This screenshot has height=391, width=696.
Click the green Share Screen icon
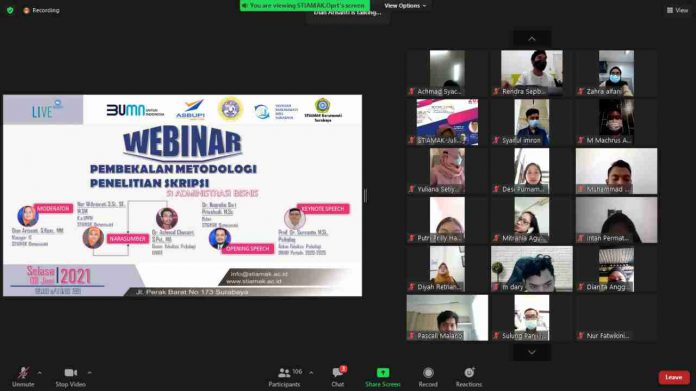tap(383, 372)
